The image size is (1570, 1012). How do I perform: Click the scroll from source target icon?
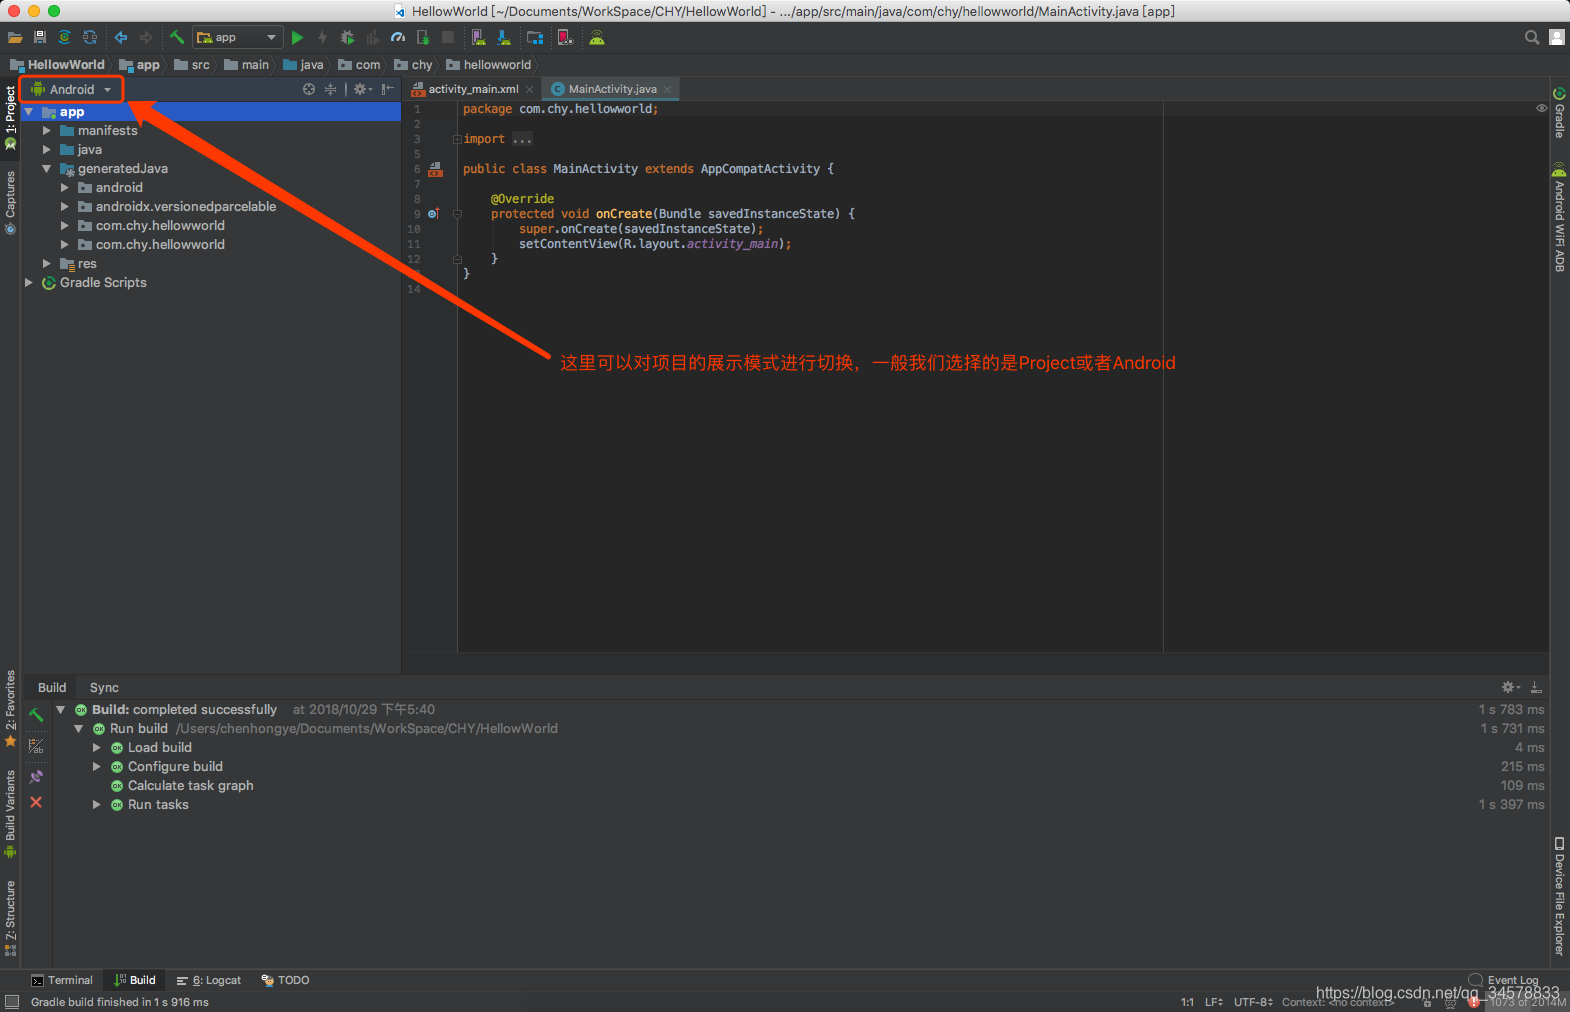click(309, 89)
